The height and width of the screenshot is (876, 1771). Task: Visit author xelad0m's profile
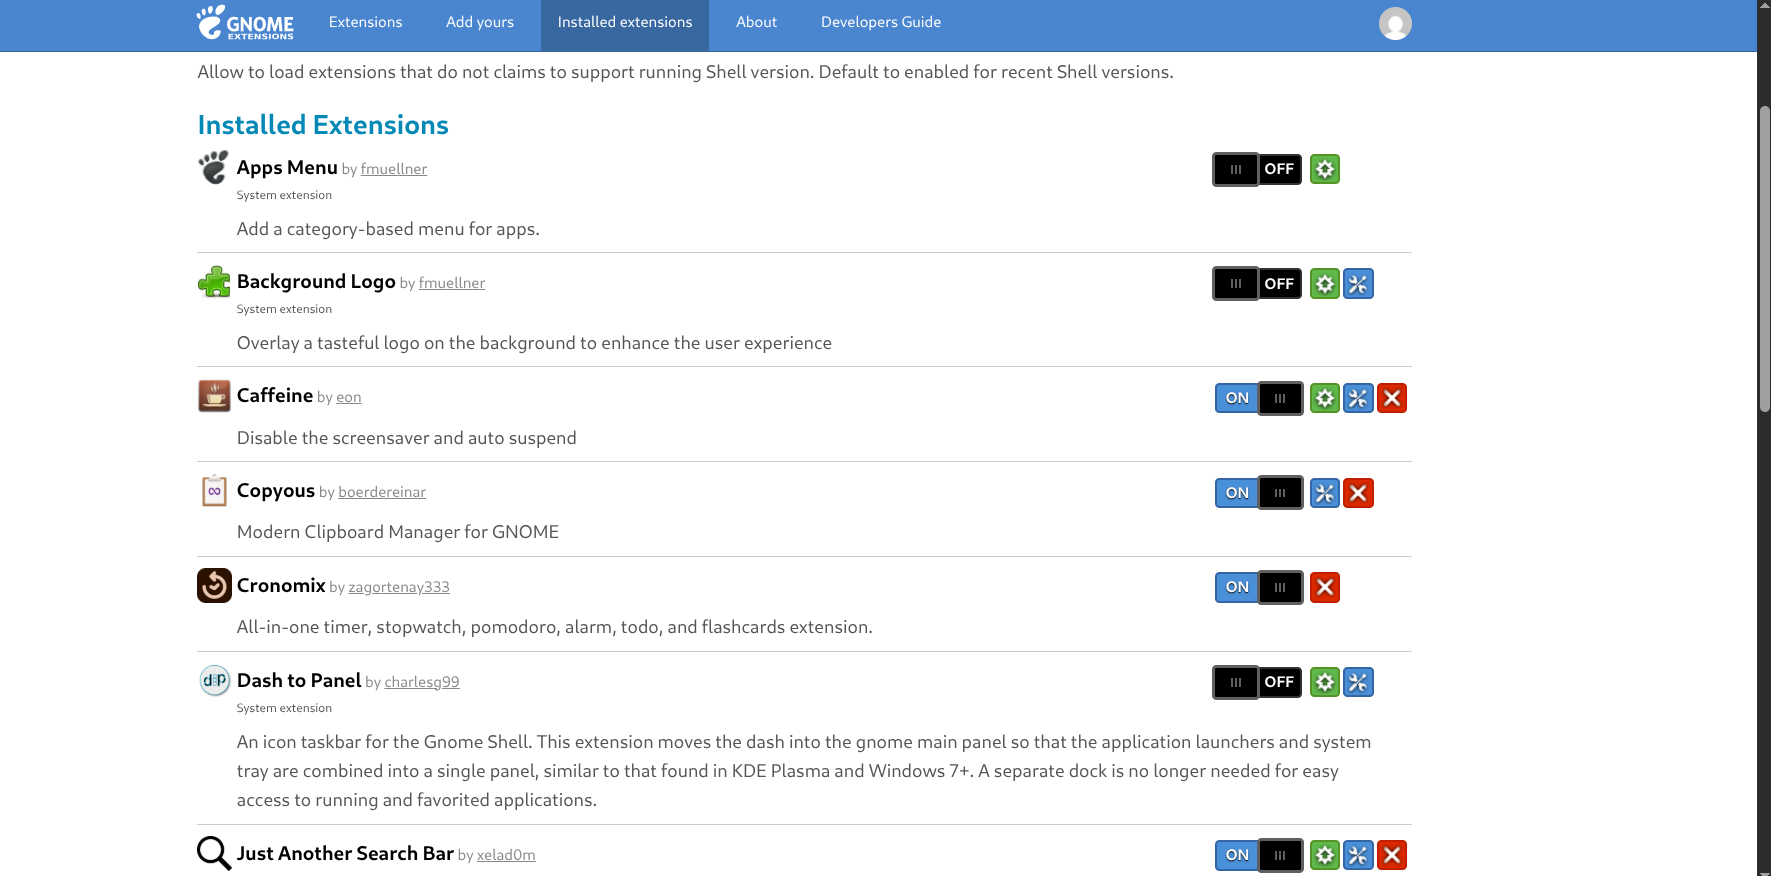(x=506, y=855)
